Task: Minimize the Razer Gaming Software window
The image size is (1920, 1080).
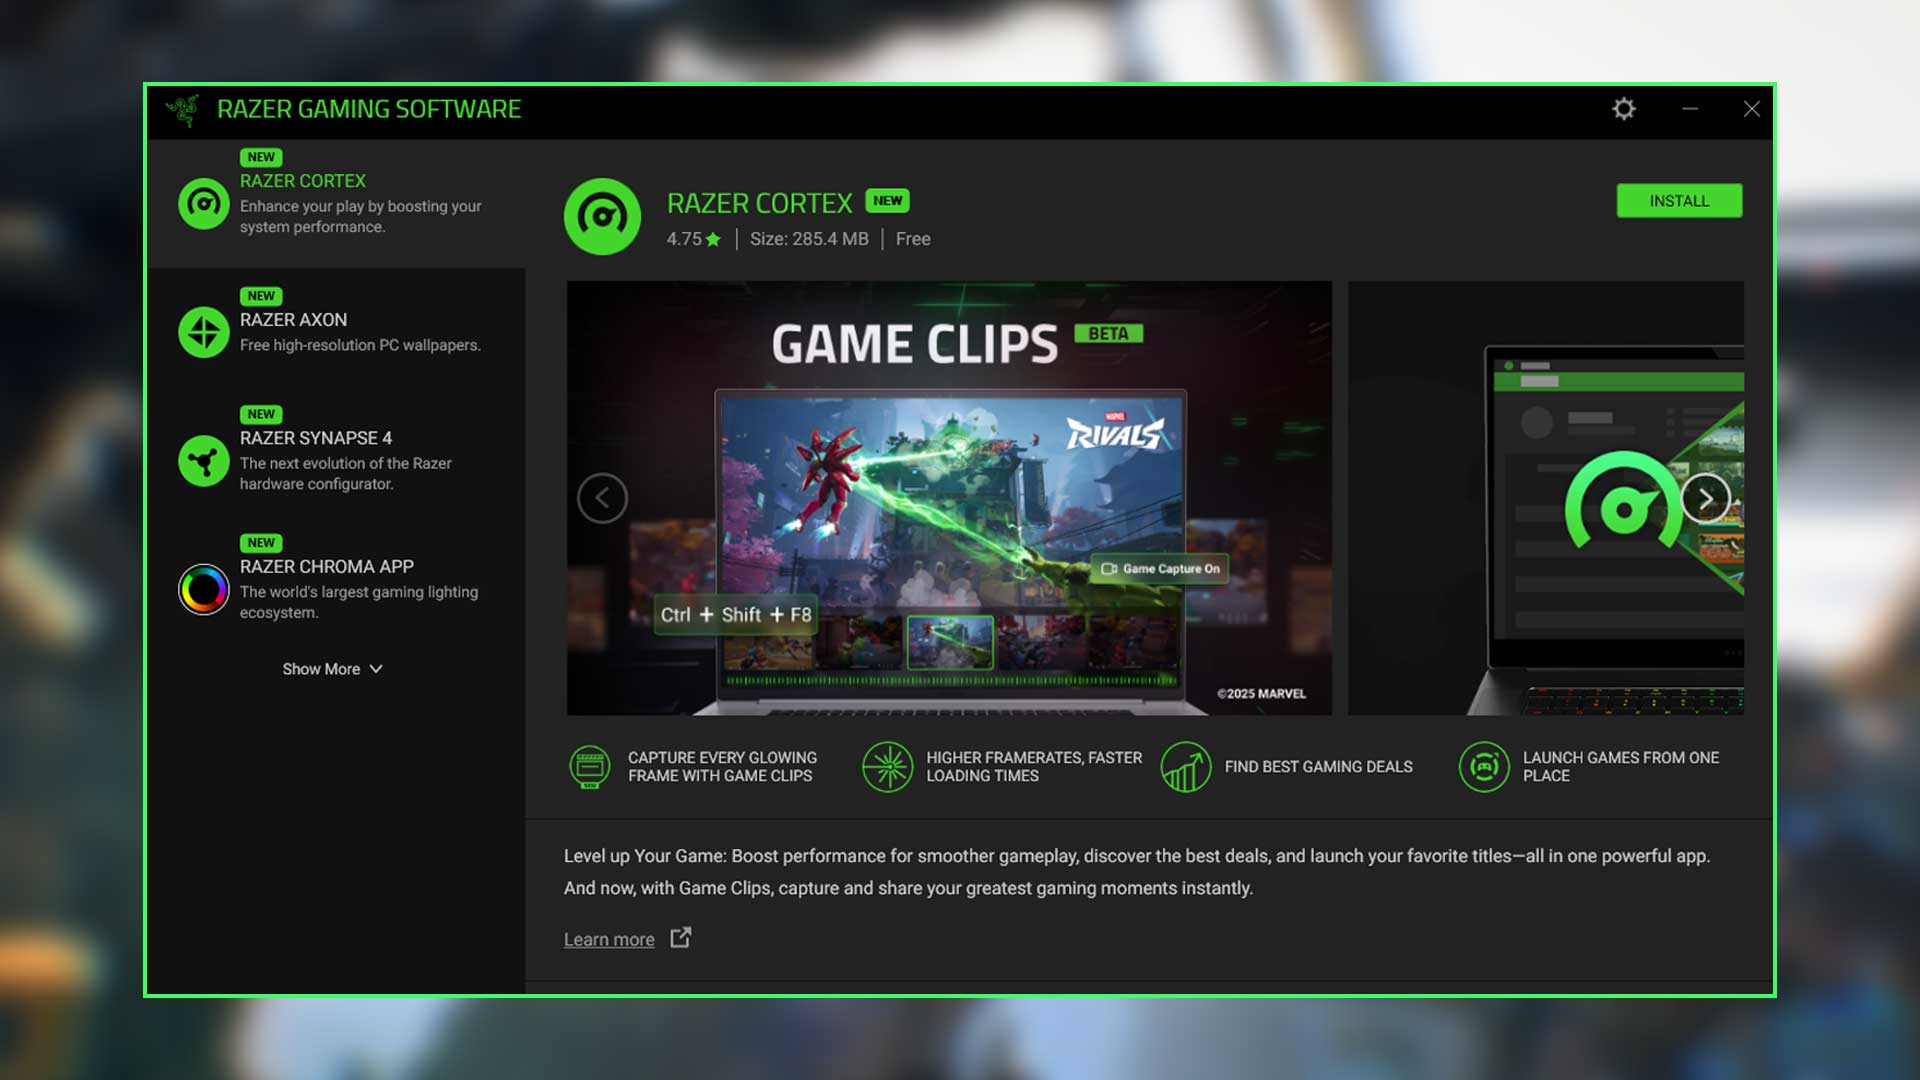Action: pyautogui.click(x=1690, y=109)
